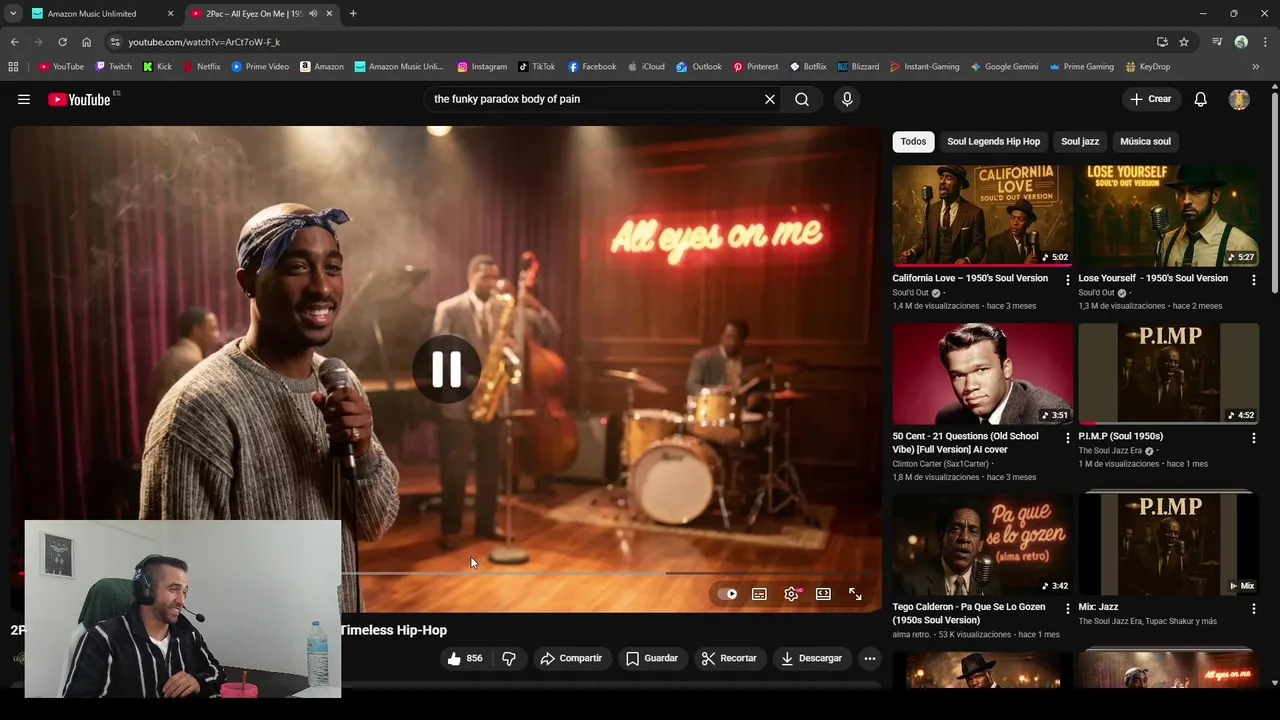Image resolution: width=1280 pixels, height=720 pixels.
Task: Click the browser home button
Action: (86, 42)
